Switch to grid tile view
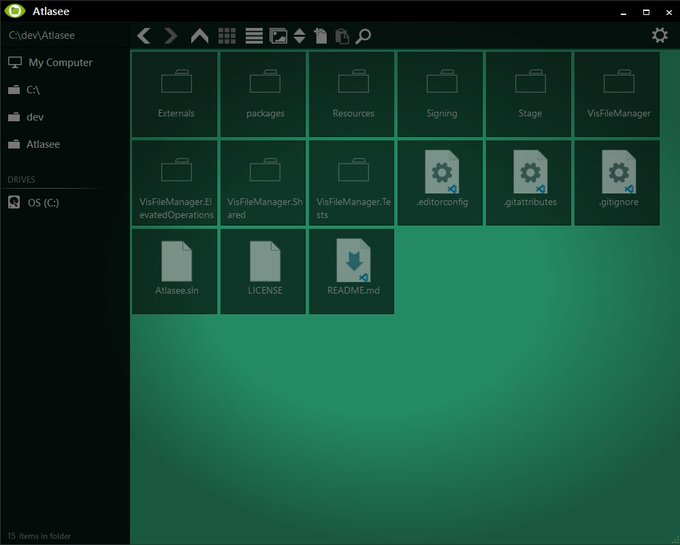The height and width of the screenshot is (545, 680). click(227, 36)
